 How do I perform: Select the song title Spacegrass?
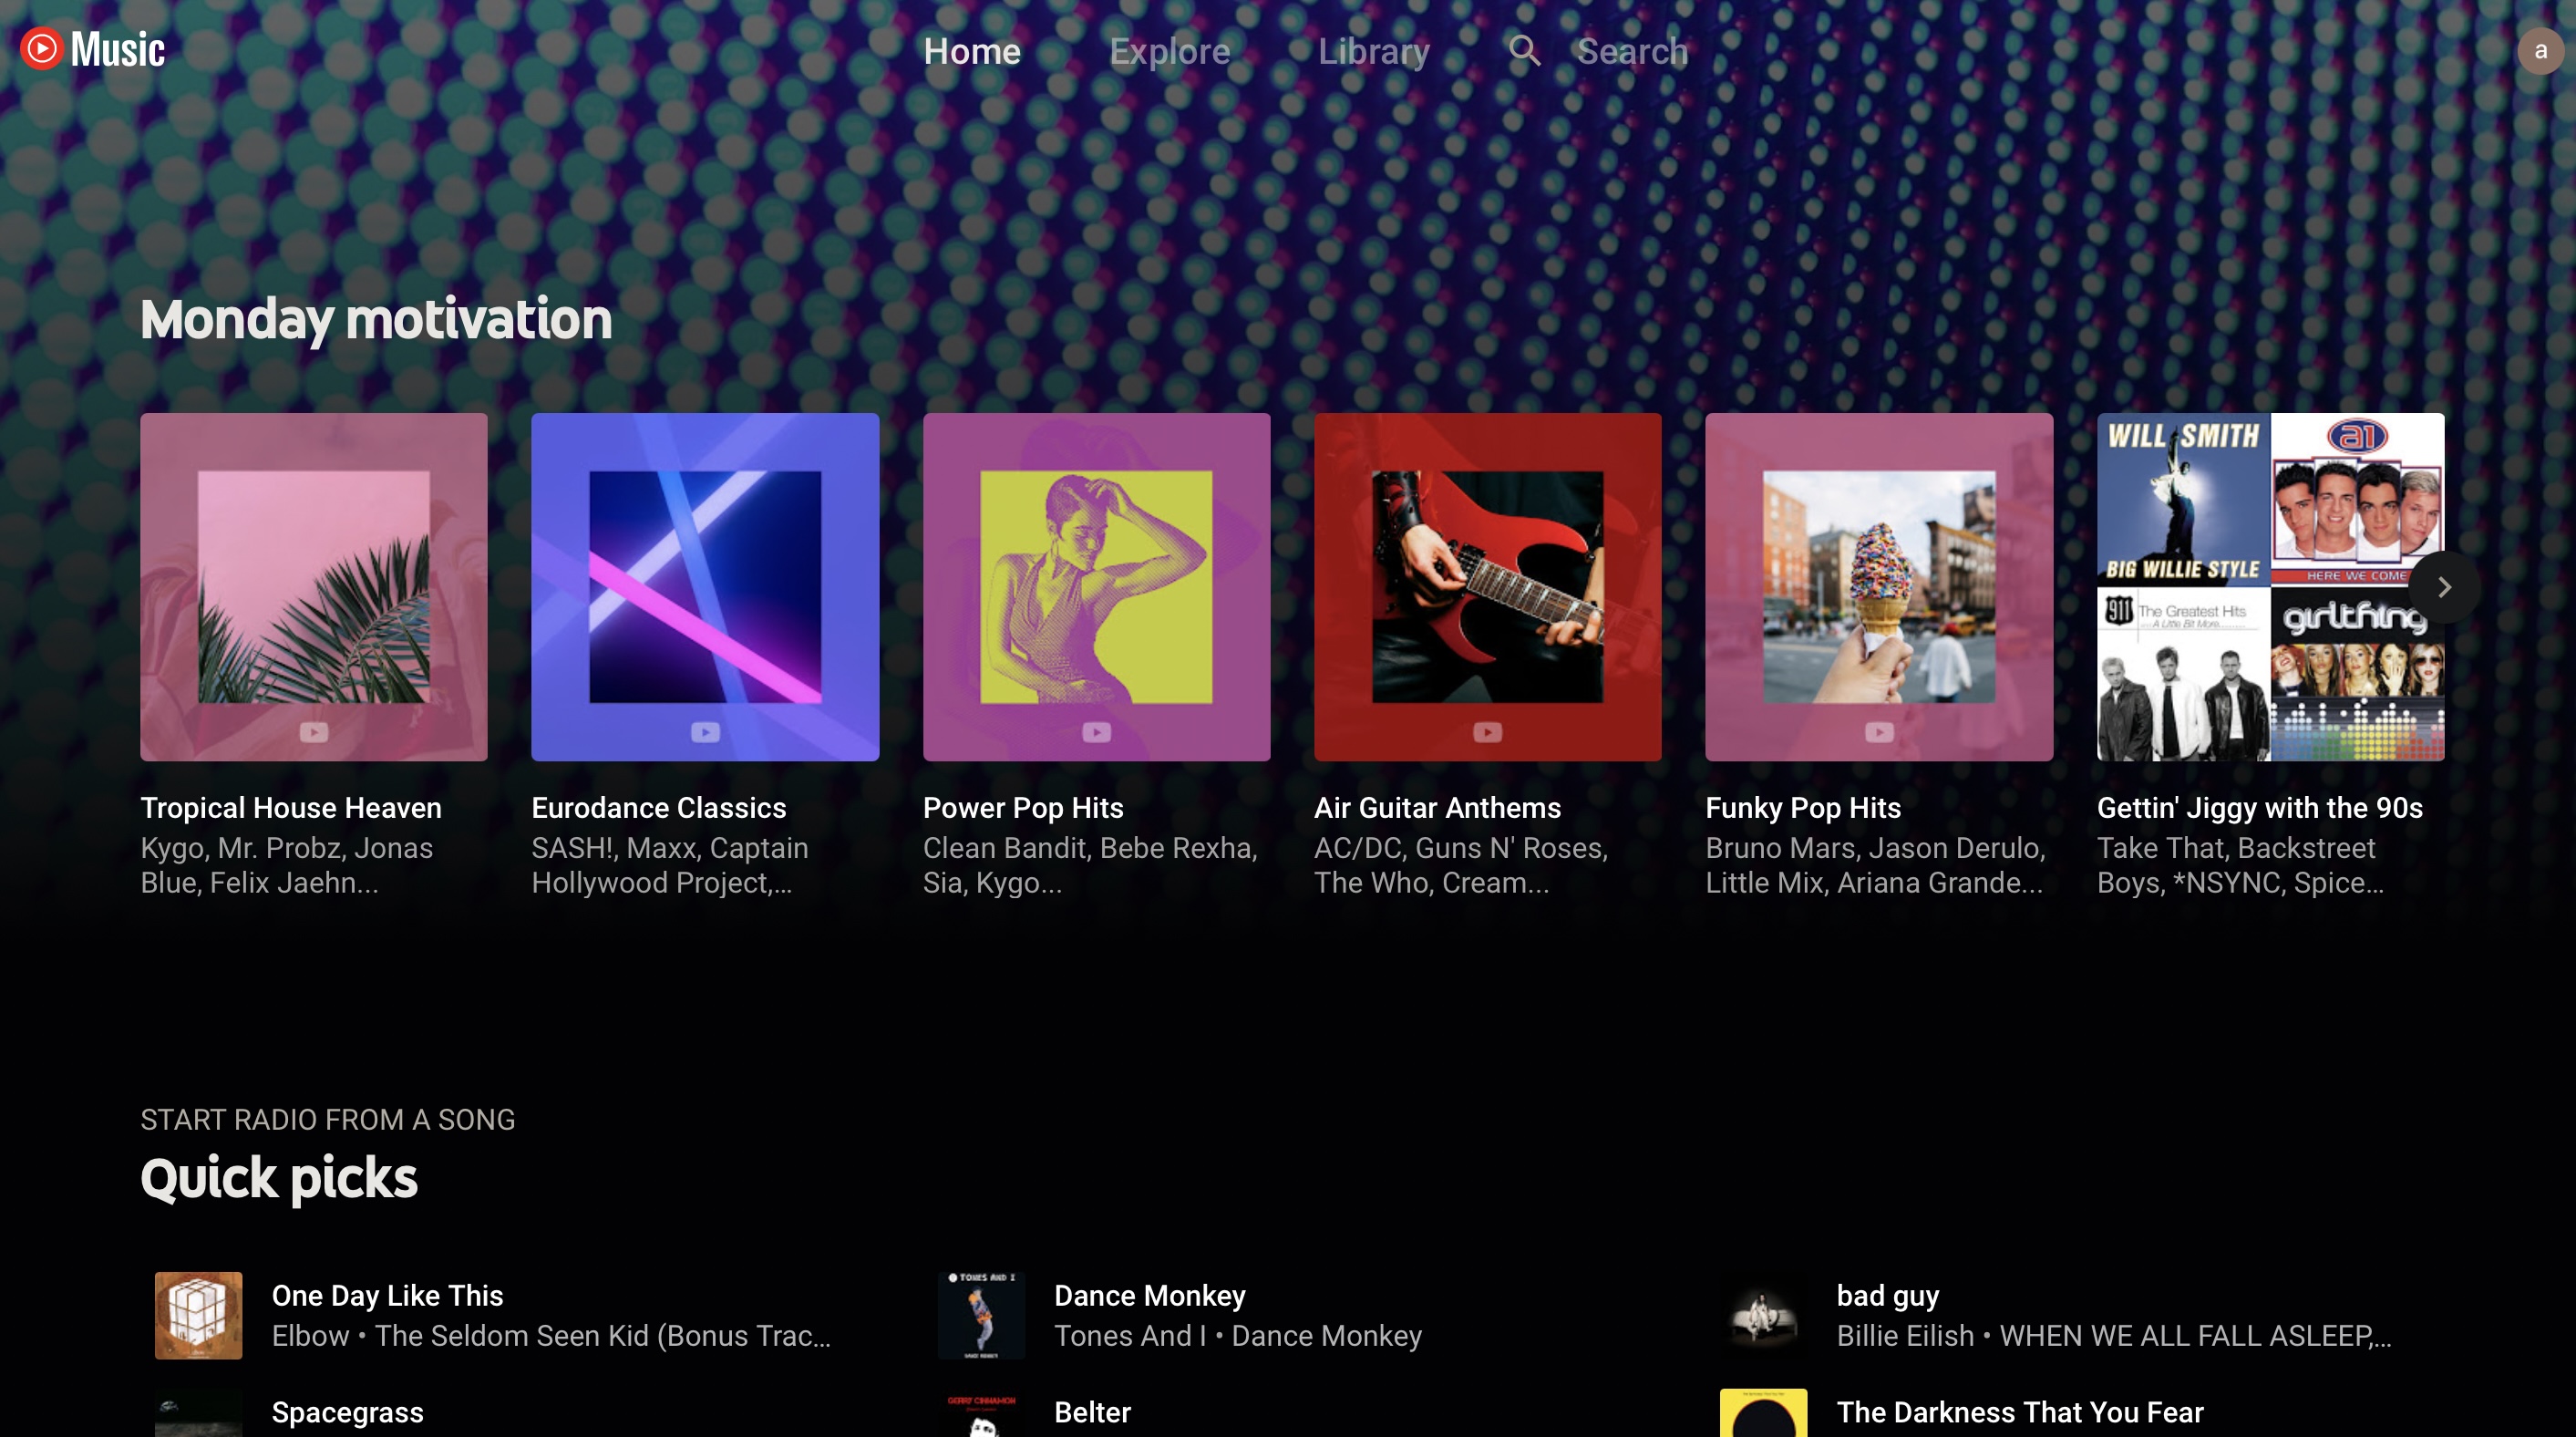(348, 1412)
